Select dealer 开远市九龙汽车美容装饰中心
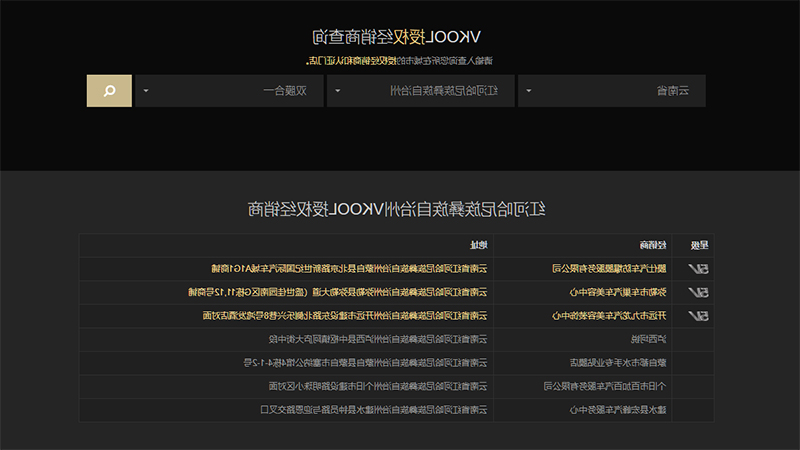The image size is (800, 450). 609,316
